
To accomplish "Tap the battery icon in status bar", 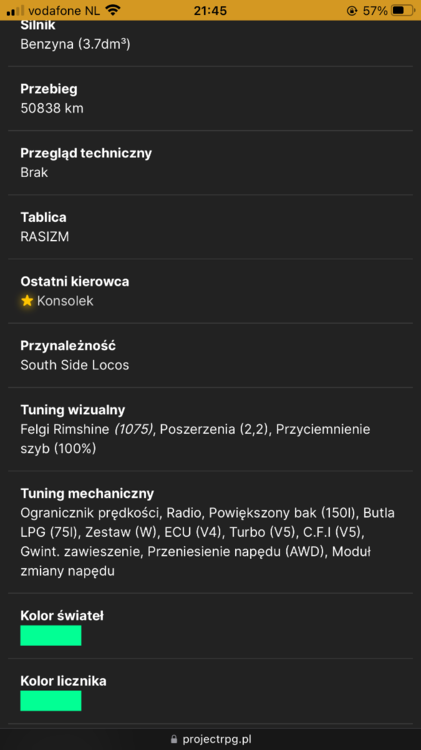I will pos(403,10).
